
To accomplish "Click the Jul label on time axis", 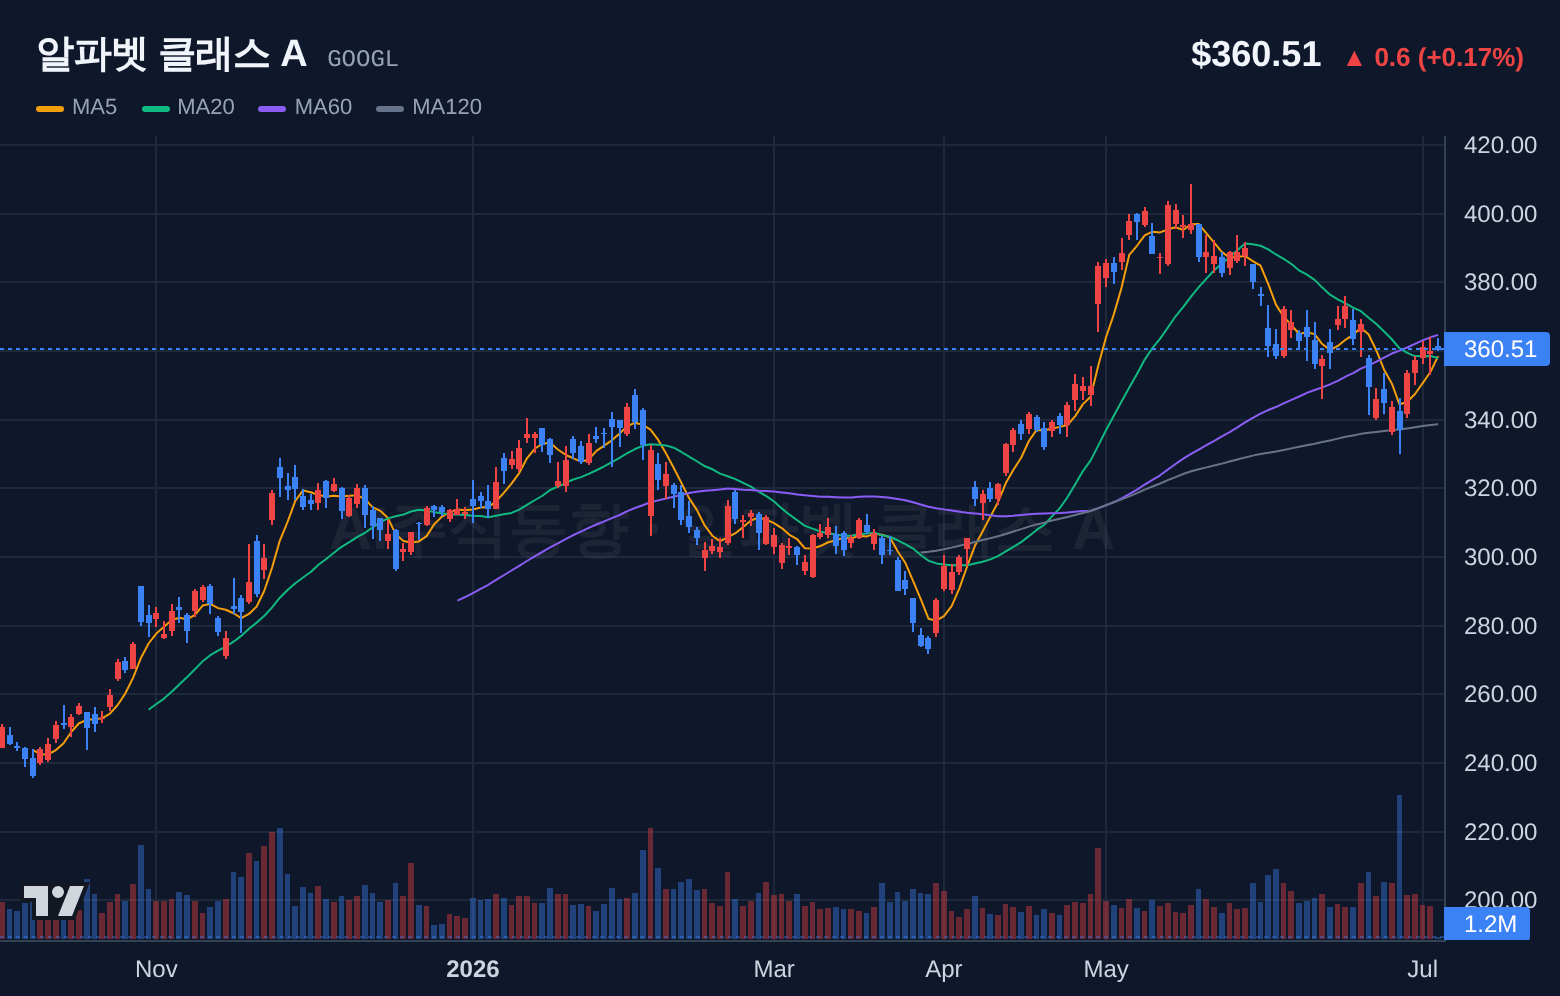I will click(1423, 969).
